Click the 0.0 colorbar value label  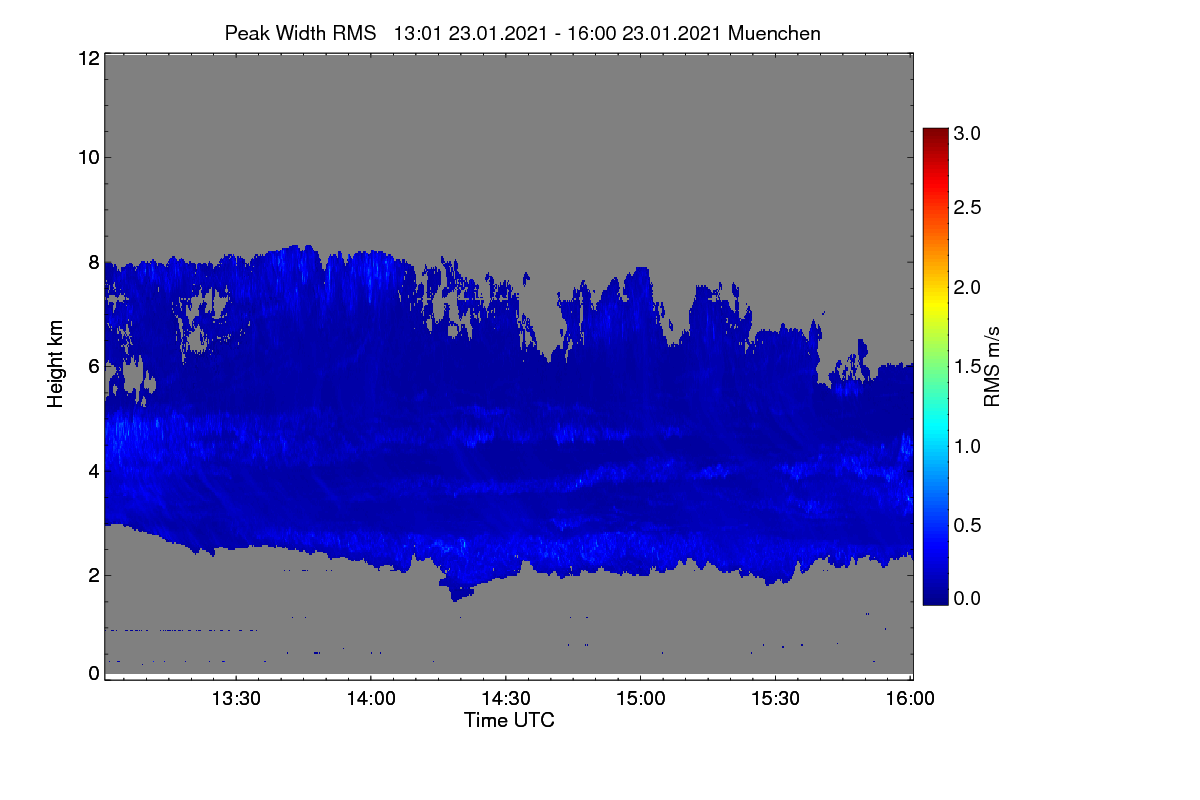[x=967, y=598]
